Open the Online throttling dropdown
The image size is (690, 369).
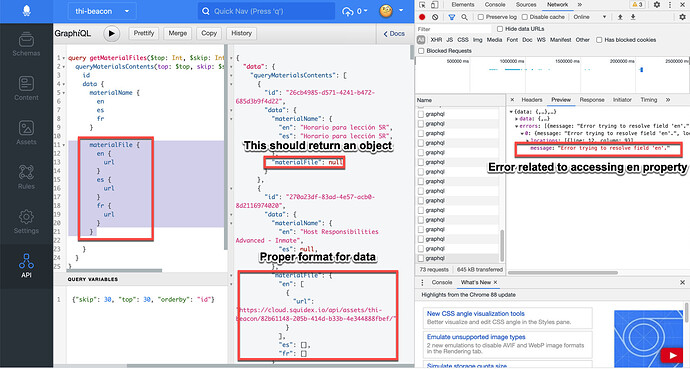click(590, 17)
